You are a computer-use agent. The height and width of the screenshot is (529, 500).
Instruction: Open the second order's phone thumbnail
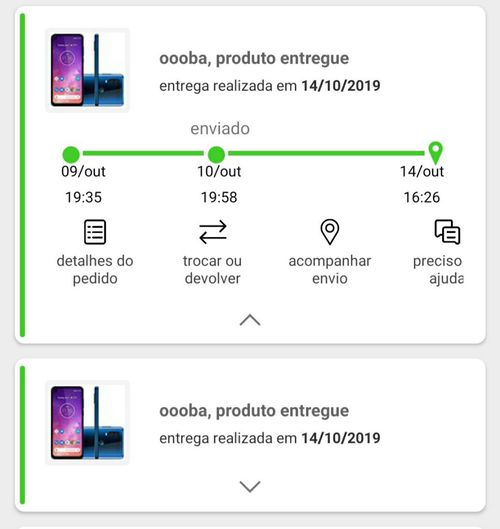tap(87, 422)
